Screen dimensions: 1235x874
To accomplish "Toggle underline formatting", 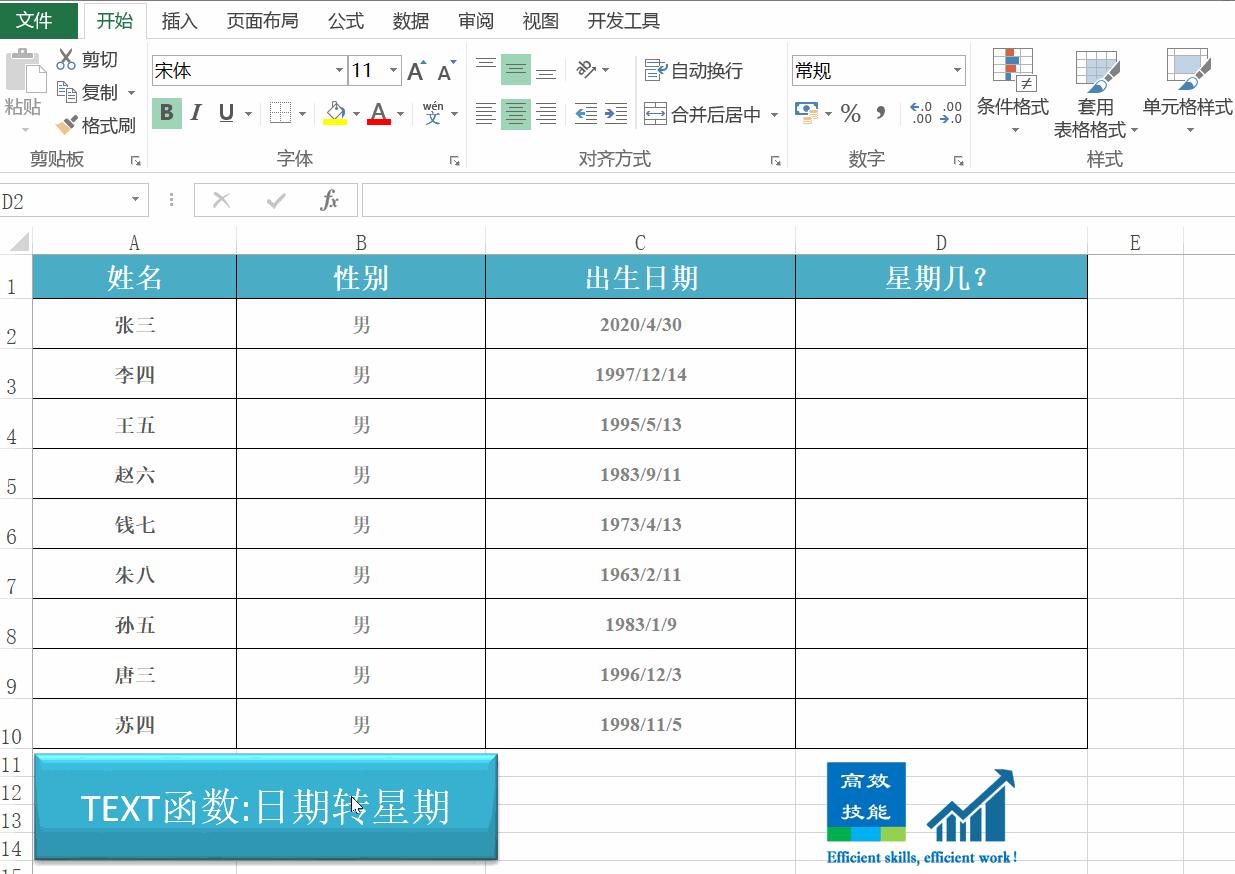I will [227, 113].
